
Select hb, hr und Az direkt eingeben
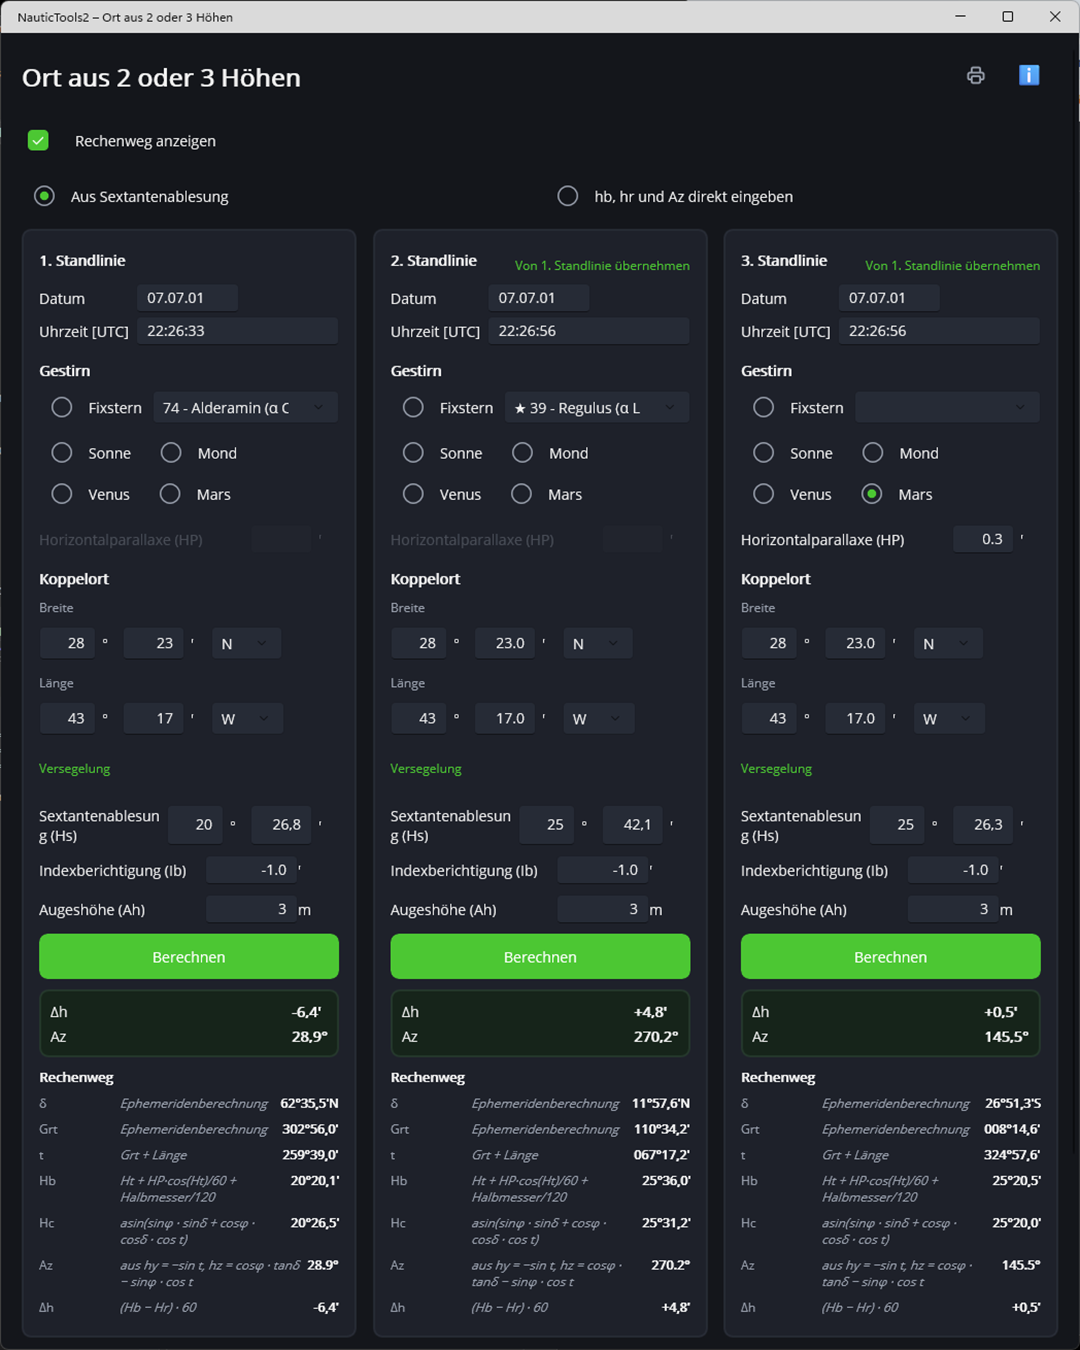(568, 196)
